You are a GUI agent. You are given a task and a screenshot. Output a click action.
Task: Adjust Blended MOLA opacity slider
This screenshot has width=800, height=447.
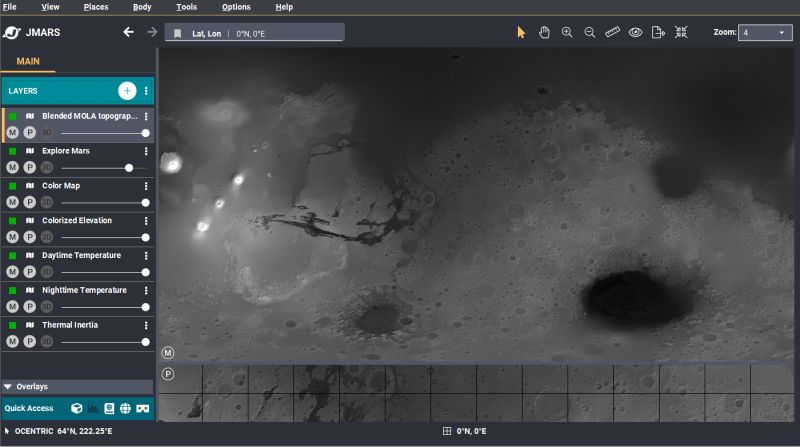click(x=104, y=133)
